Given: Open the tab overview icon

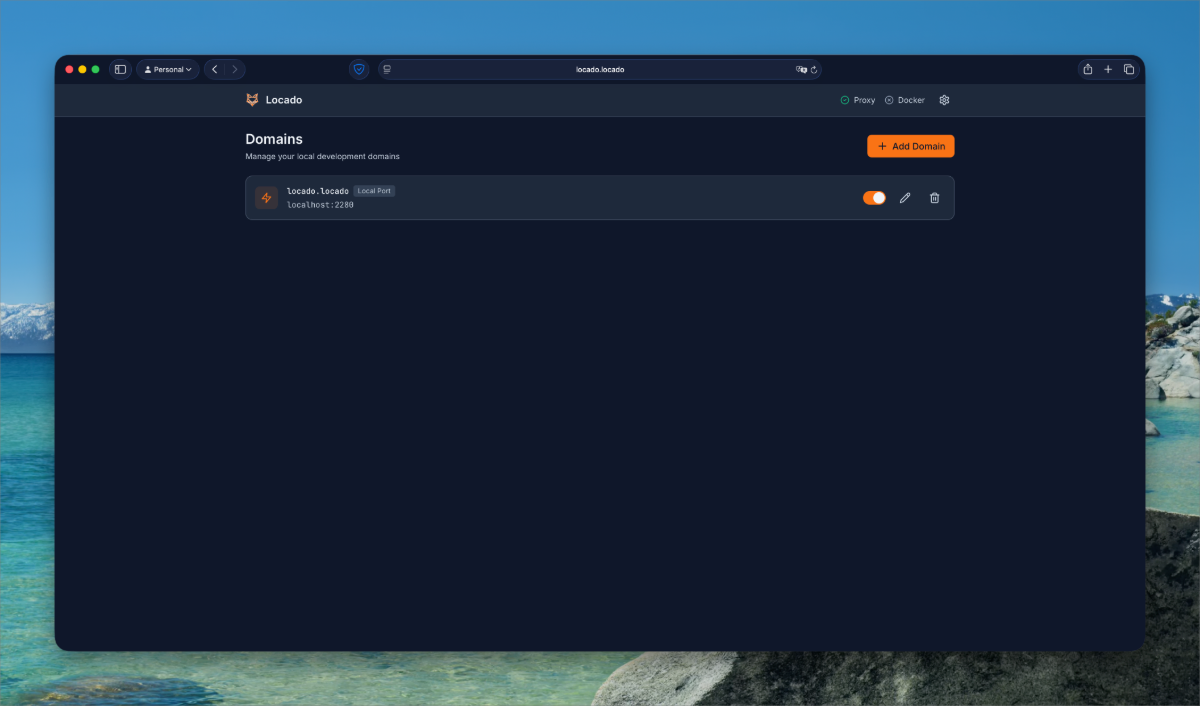Looking at the screenshot, I should (x=1129, y=69).
